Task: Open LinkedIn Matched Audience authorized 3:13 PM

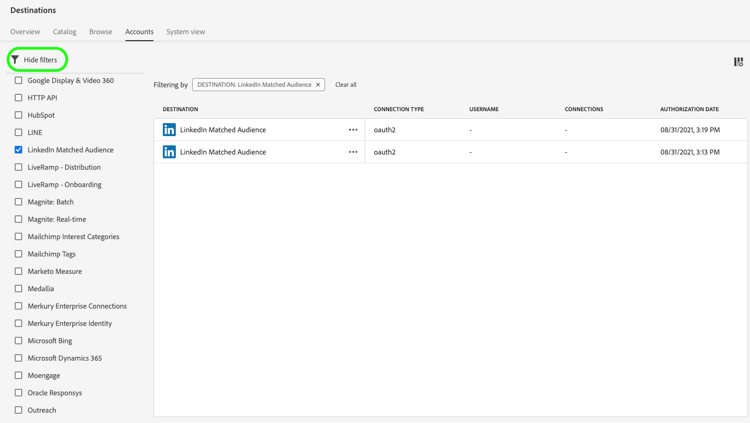Action: click(x=223, y=152)
